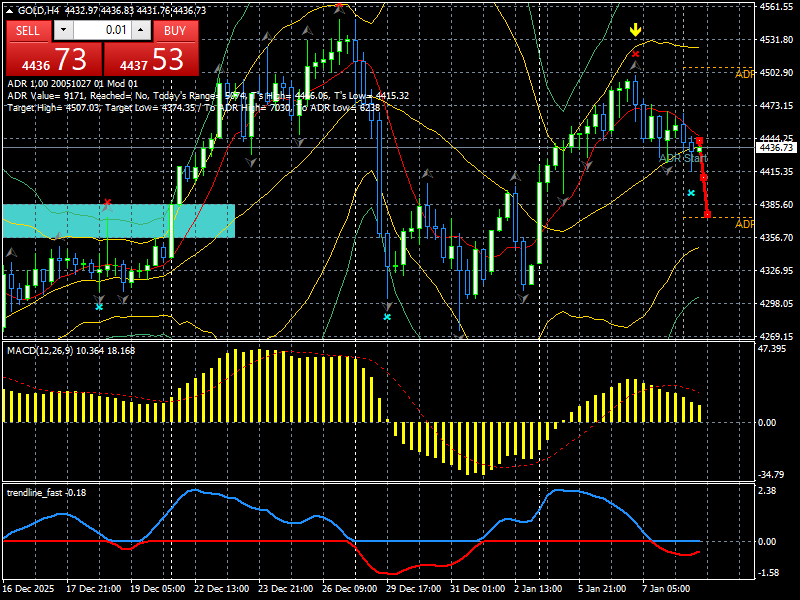This screenshot has height=600, width=800.
Task: Click the SELL one-click trading button
Action: [28, 31]
